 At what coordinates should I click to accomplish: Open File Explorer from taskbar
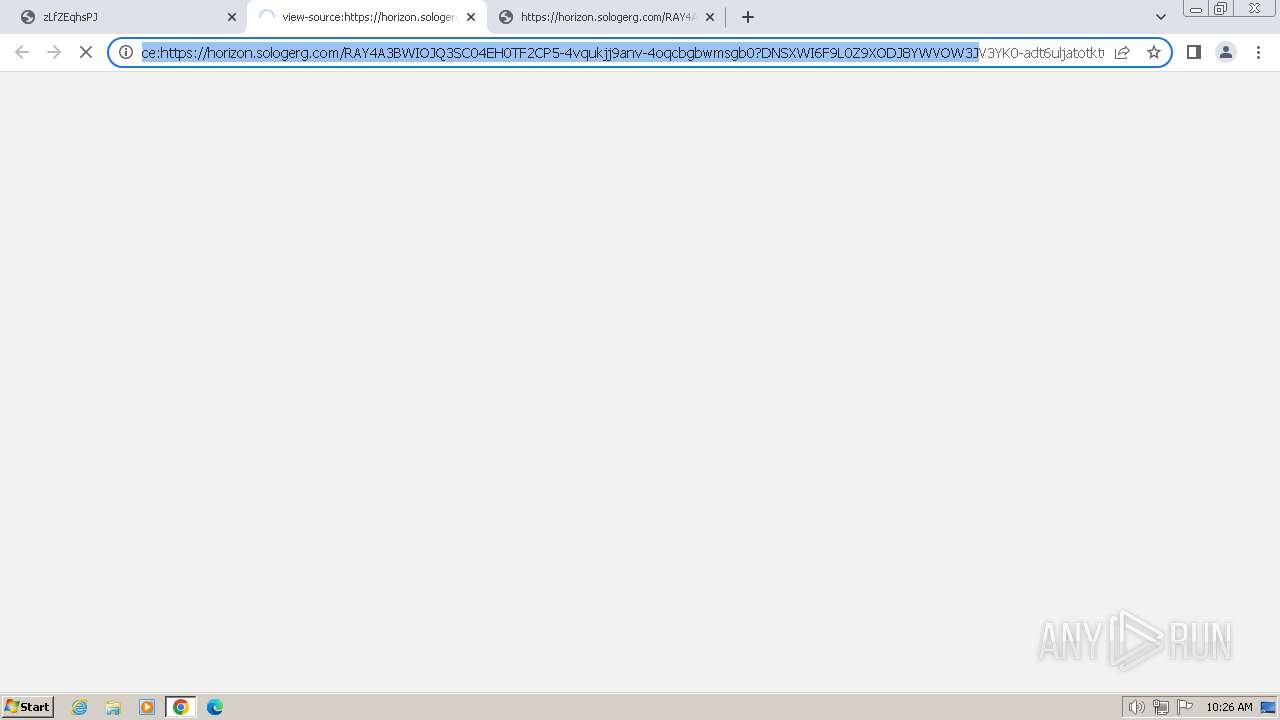pyautogui.click(x=113, y=707)
